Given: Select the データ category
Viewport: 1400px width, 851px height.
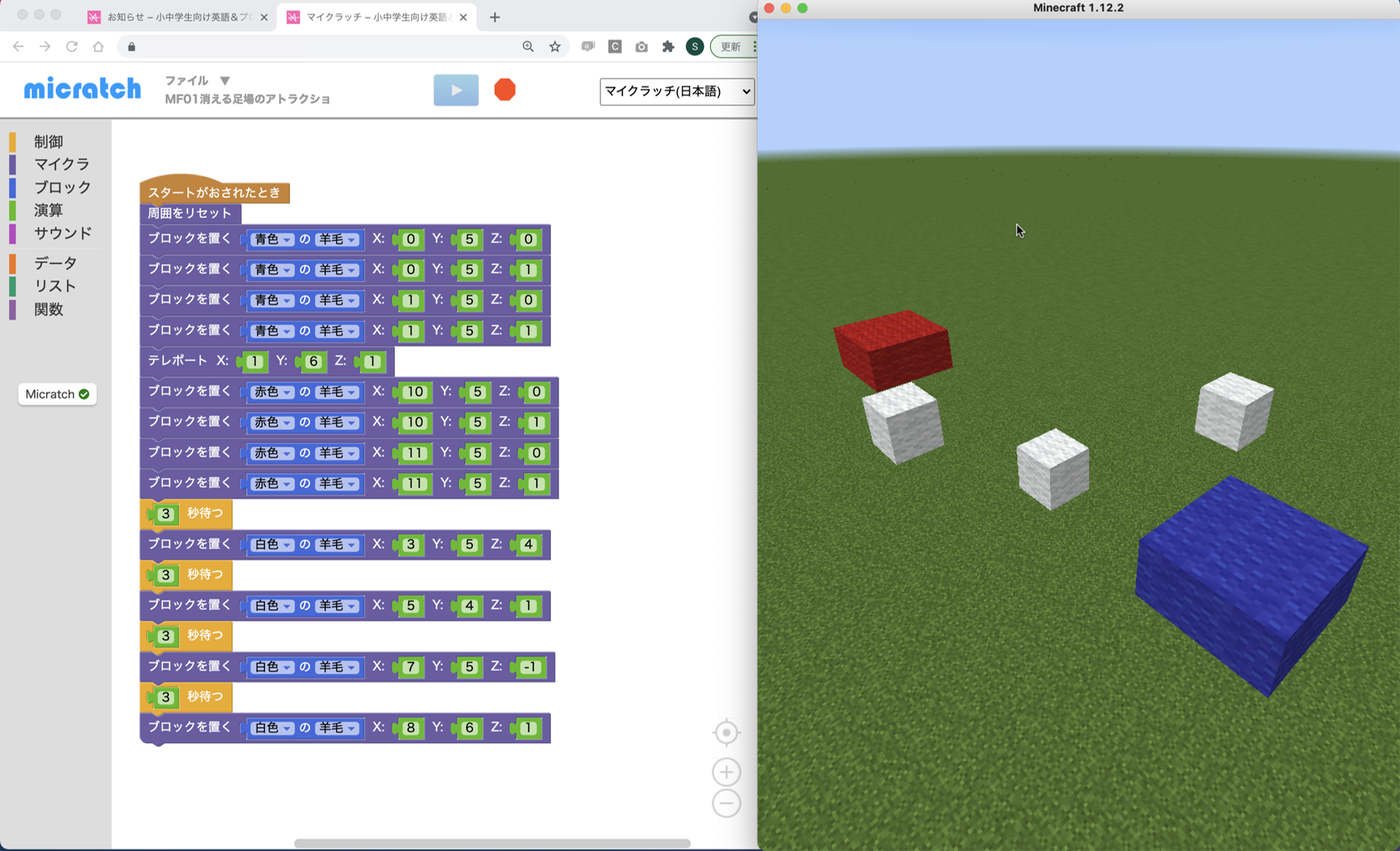Looking at the screenshot, I should pyautogui.click(x=55, y=263).
